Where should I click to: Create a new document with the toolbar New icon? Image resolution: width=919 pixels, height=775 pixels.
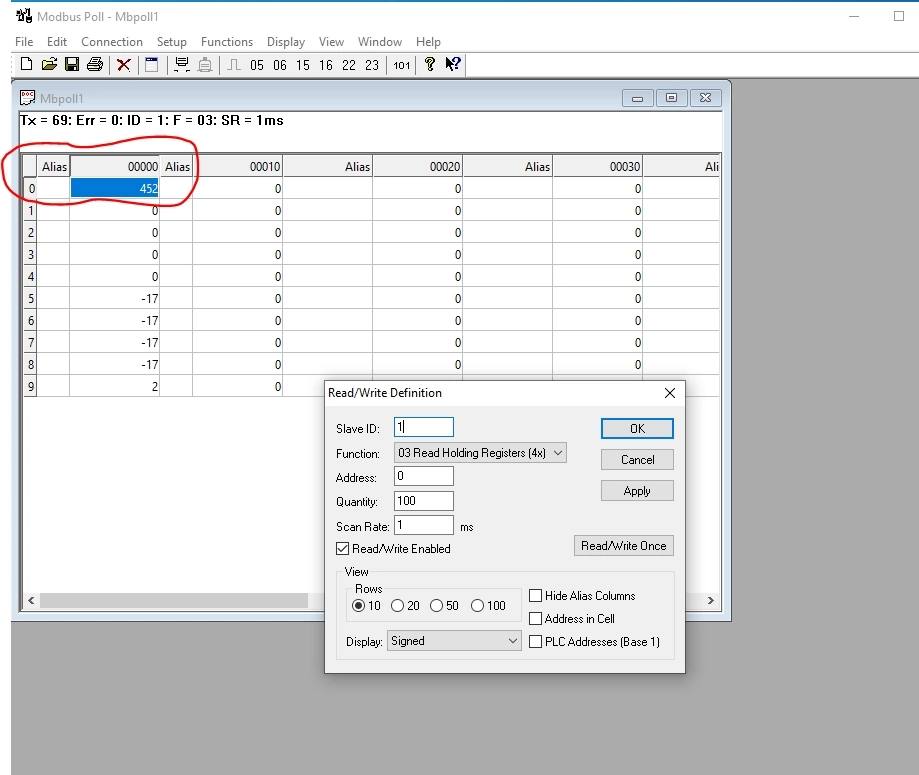[26, 64]
